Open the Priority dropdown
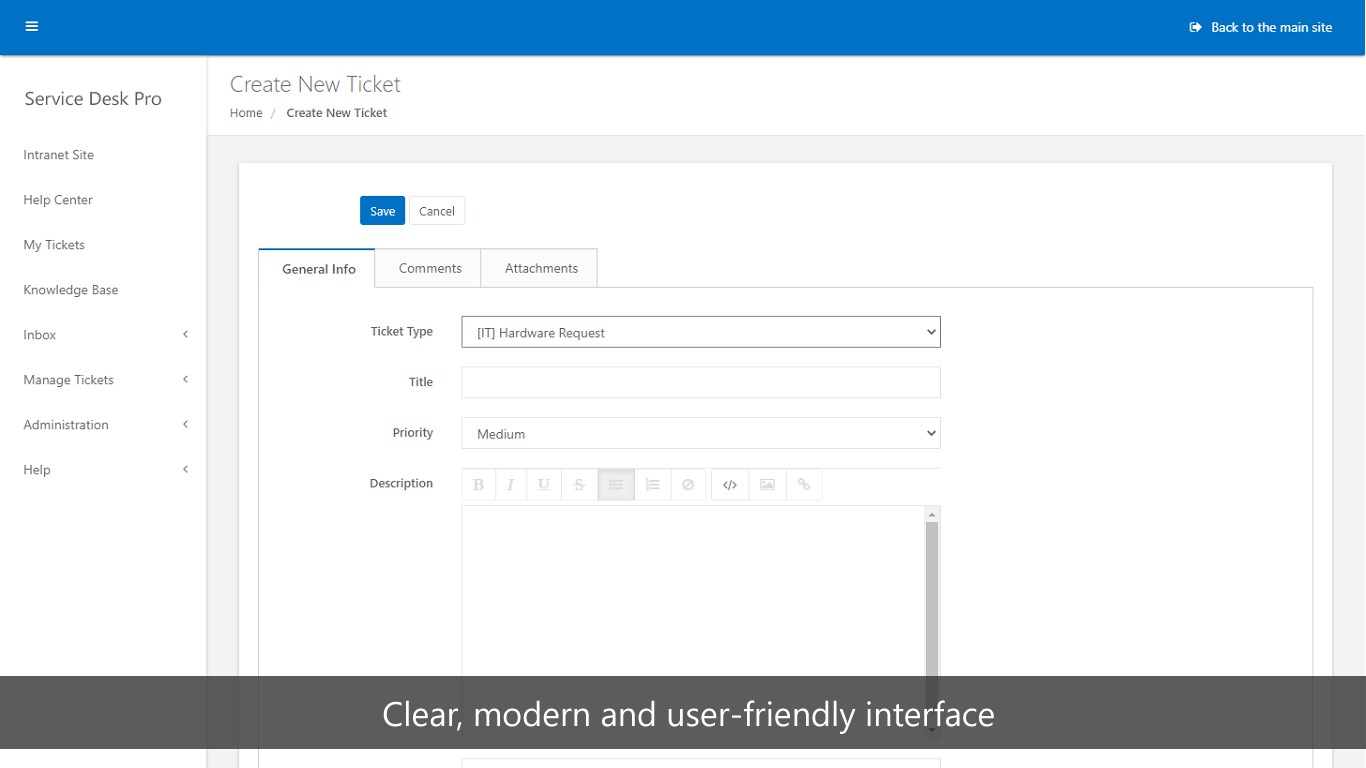 pos(700,433)
